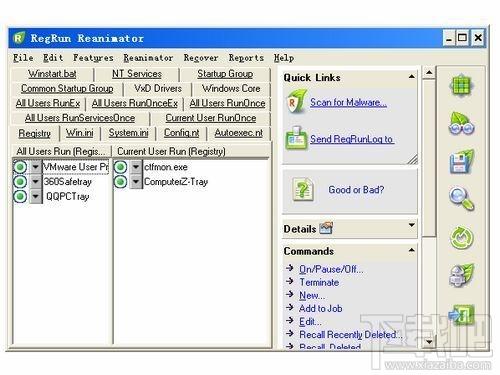Switch to the System.ini tab
Viewport: 500px width, 375px height.
[x=129, y=133]
